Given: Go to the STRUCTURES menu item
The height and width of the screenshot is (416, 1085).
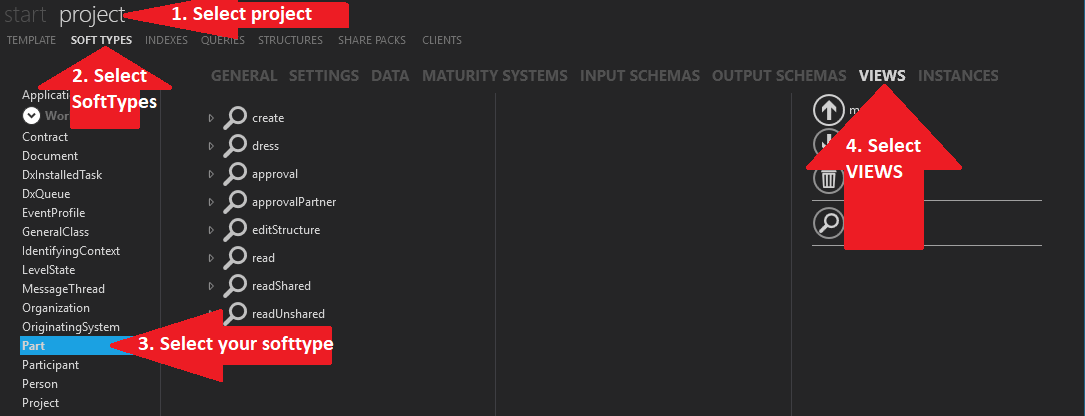Looking at the screenshot, I should click(290, 41).
